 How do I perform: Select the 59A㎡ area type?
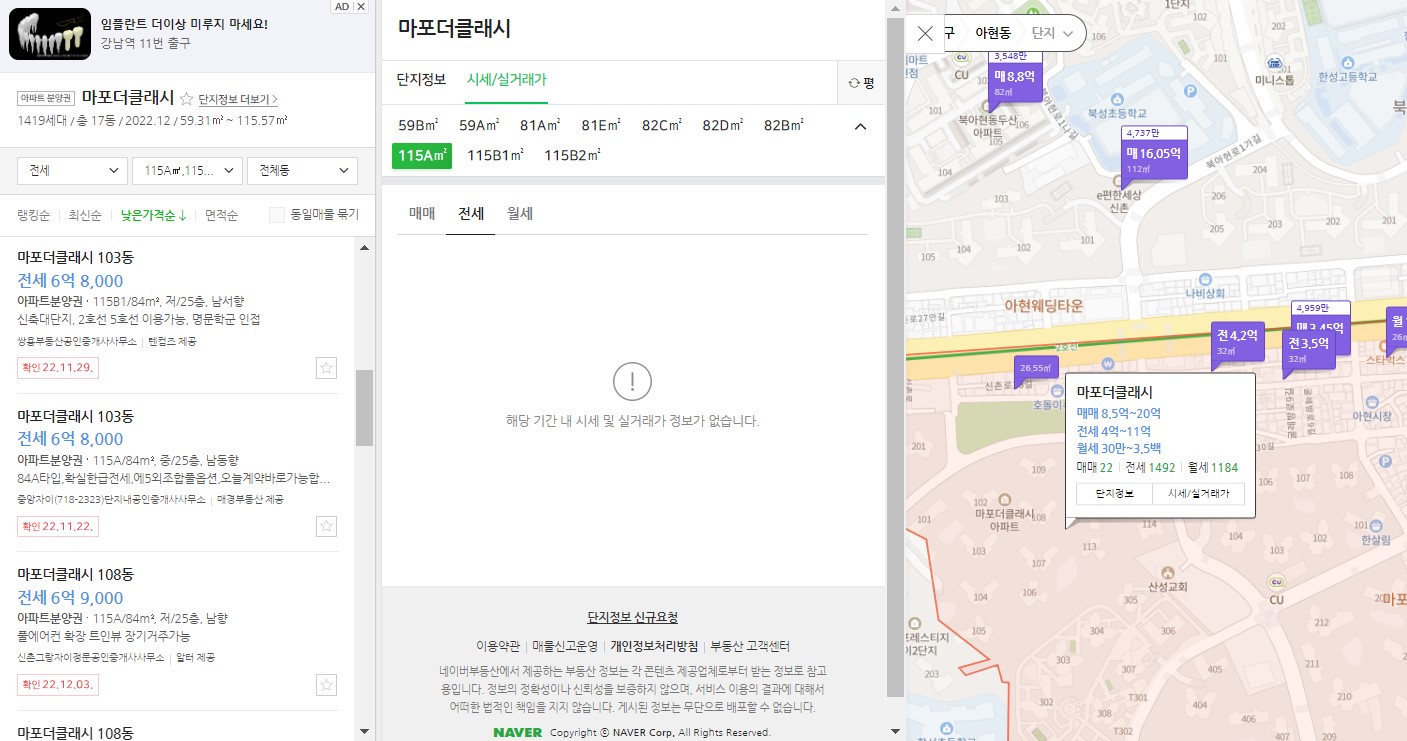(480, 126)
